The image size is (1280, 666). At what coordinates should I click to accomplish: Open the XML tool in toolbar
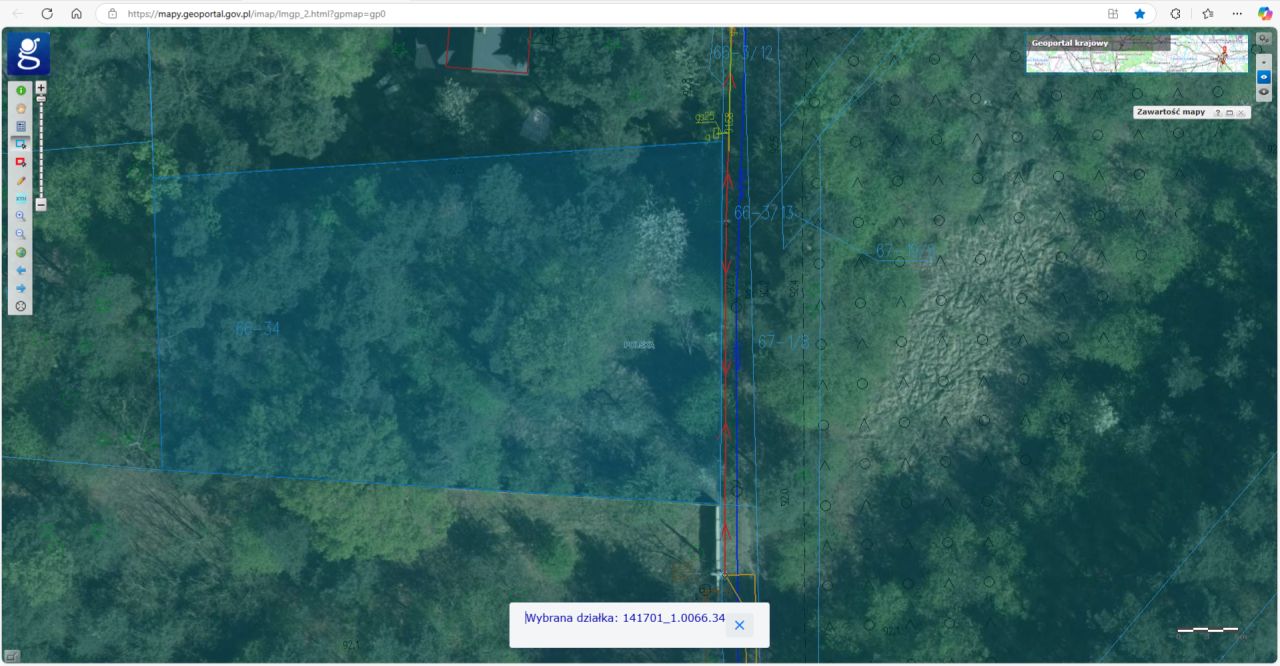click(21, 198)
